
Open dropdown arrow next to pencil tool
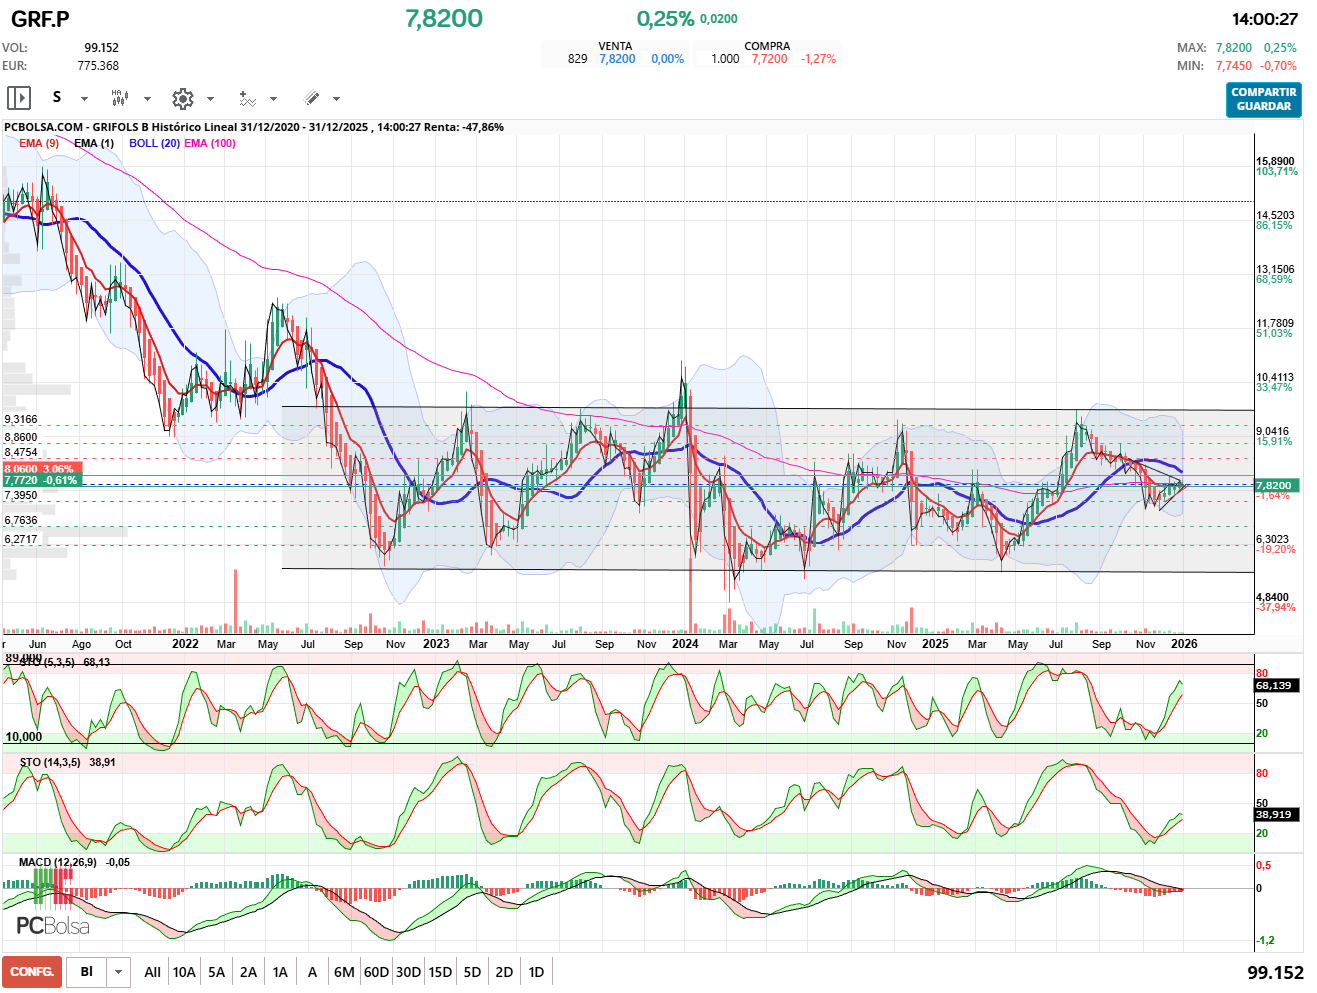(336, 99)
